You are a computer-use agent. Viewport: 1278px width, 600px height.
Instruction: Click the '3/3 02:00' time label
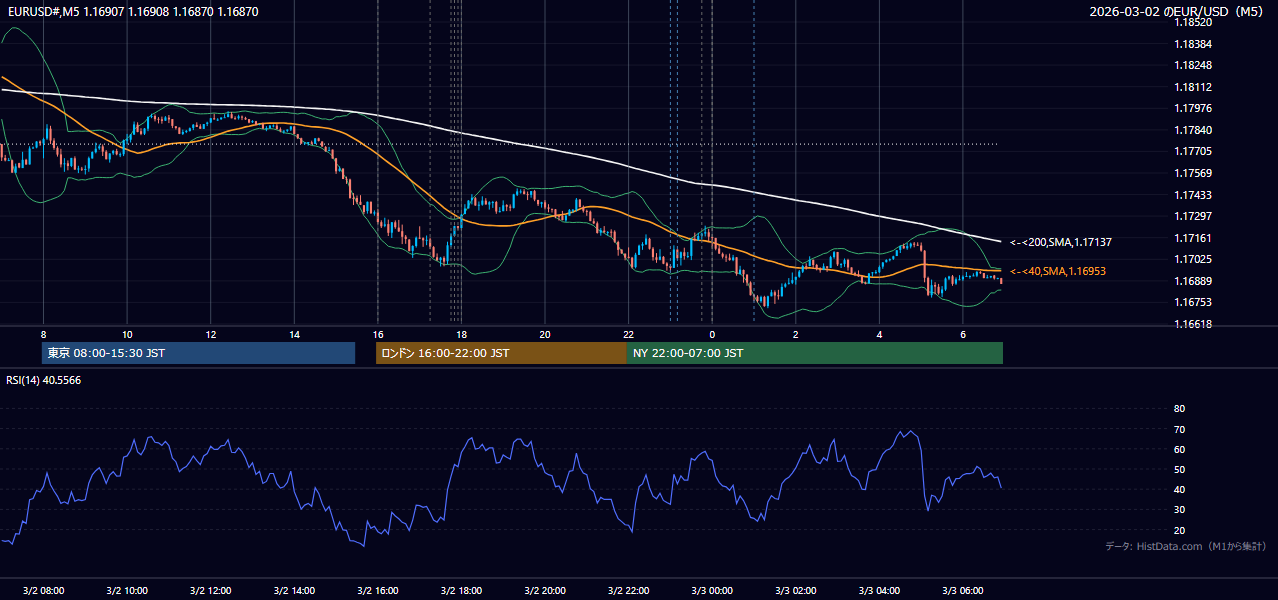pos(796,590)
